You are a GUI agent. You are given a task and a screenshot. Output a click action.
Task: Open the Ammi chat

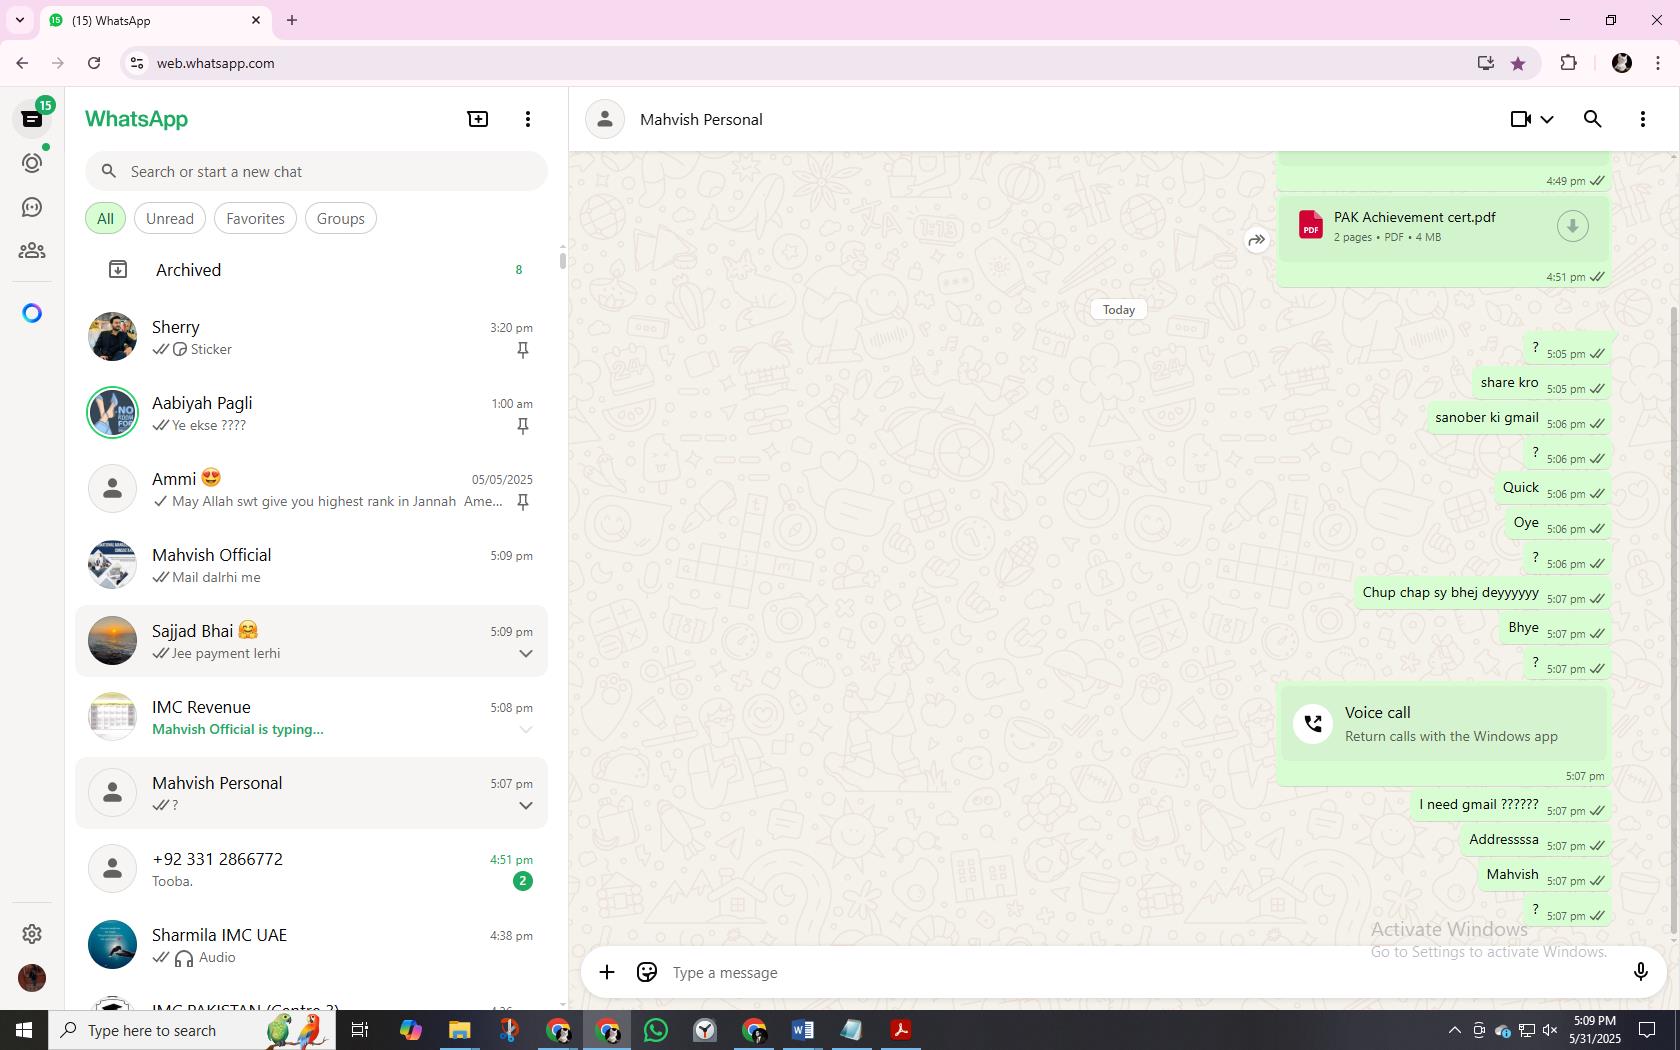pyautogui.click(x=312, y=489)
